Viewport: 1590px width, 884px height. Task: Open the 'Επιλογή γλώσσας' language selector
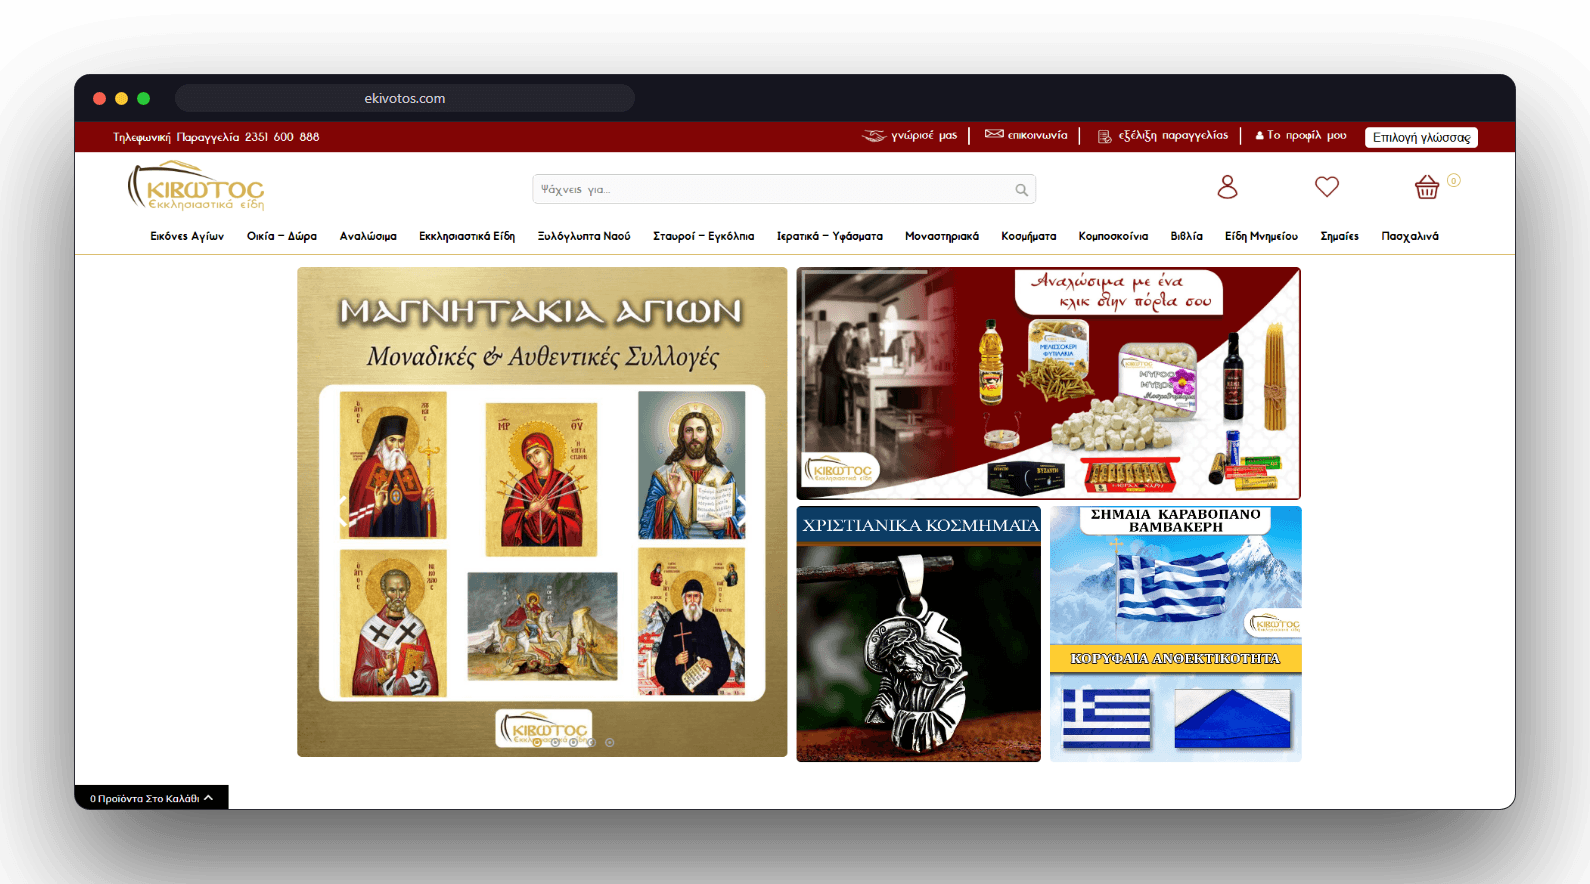[x=1421, y=137]
